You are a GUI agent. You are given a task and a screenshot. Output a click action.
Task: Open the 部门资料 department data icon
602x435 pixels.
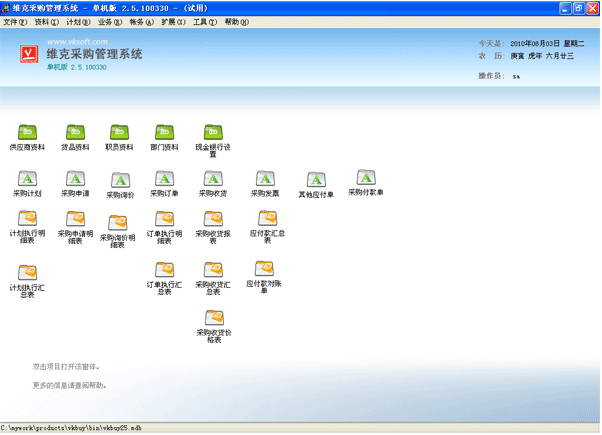click(164, 137)
